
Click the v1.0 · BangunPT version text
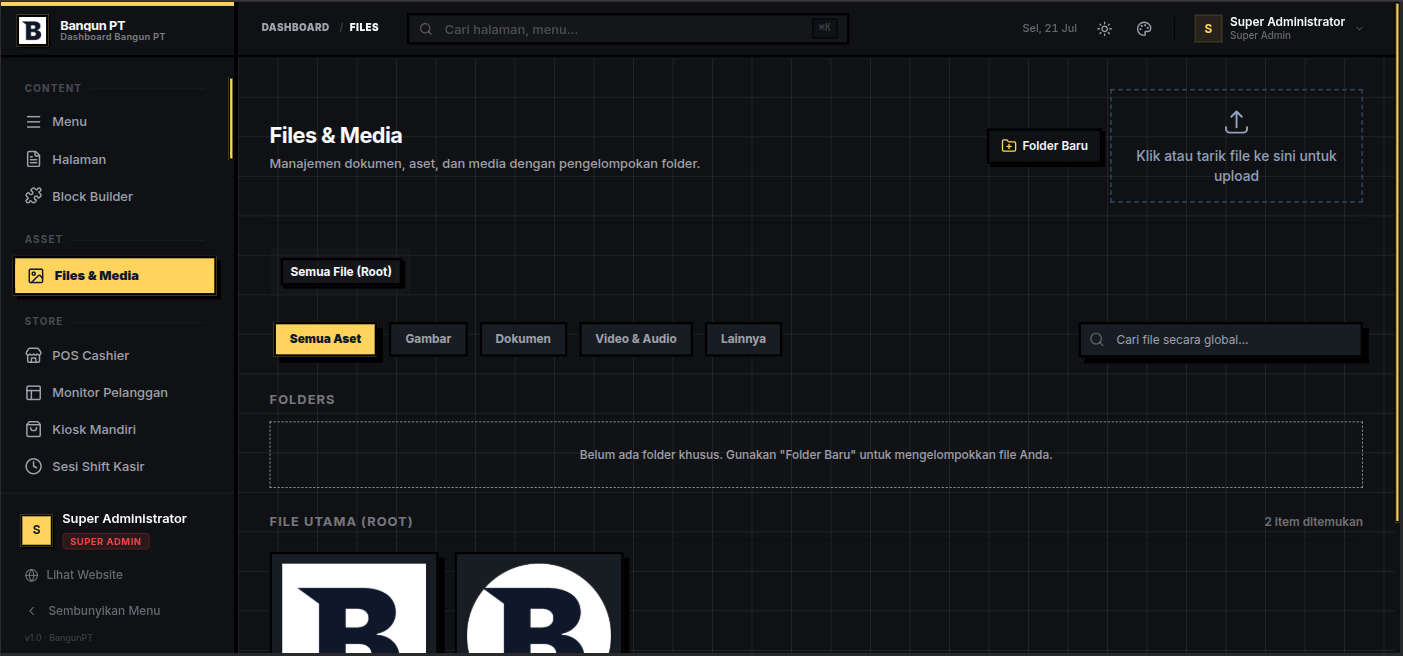tap(59, 638)
